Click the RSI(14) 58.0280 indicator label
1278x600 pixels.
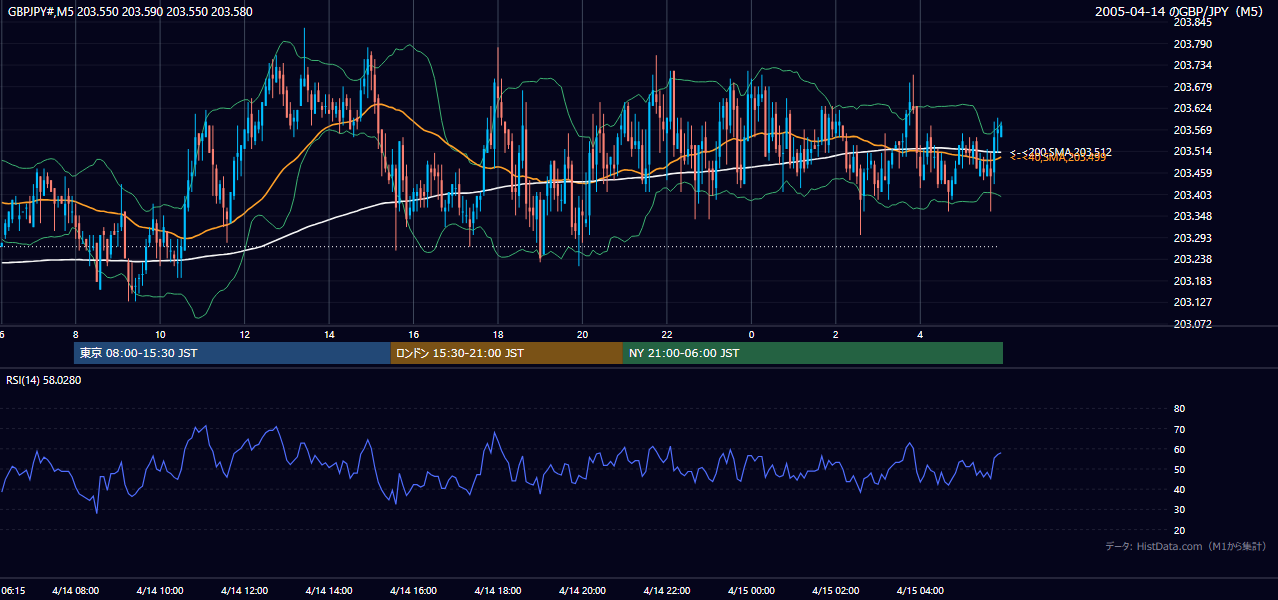[44, 380]
